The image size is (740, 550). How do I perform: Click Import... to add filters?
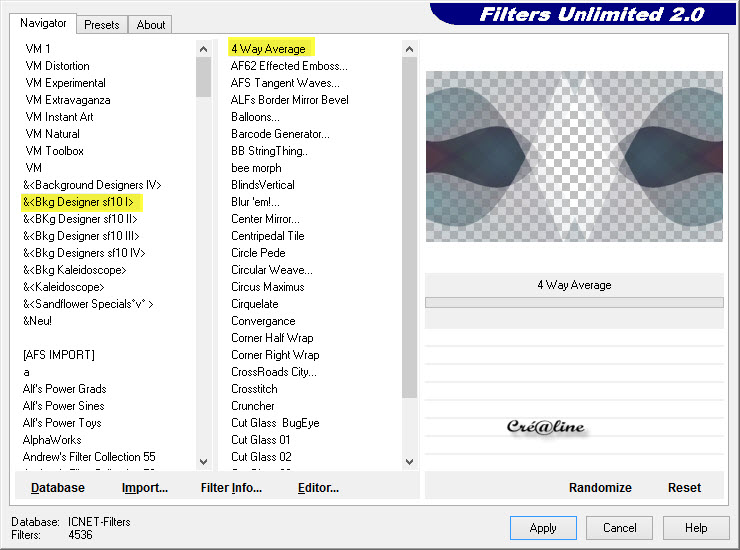pos(144,488)
